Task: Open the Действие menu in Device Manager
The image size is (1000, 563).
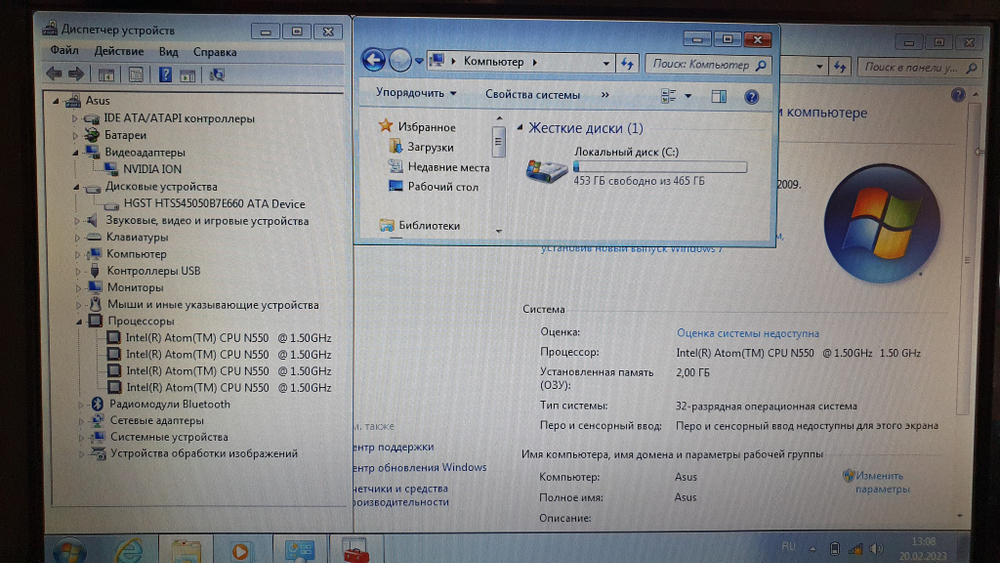Action: pyautogui.click(x=118, y=51)
